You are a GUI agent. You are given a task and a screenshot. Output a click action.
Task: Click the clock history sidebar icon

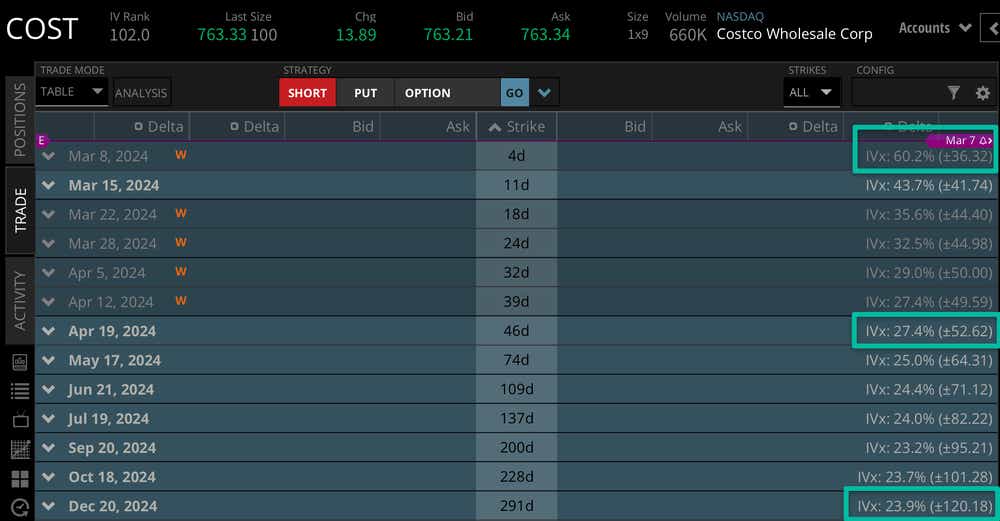[x=19, y=508]
